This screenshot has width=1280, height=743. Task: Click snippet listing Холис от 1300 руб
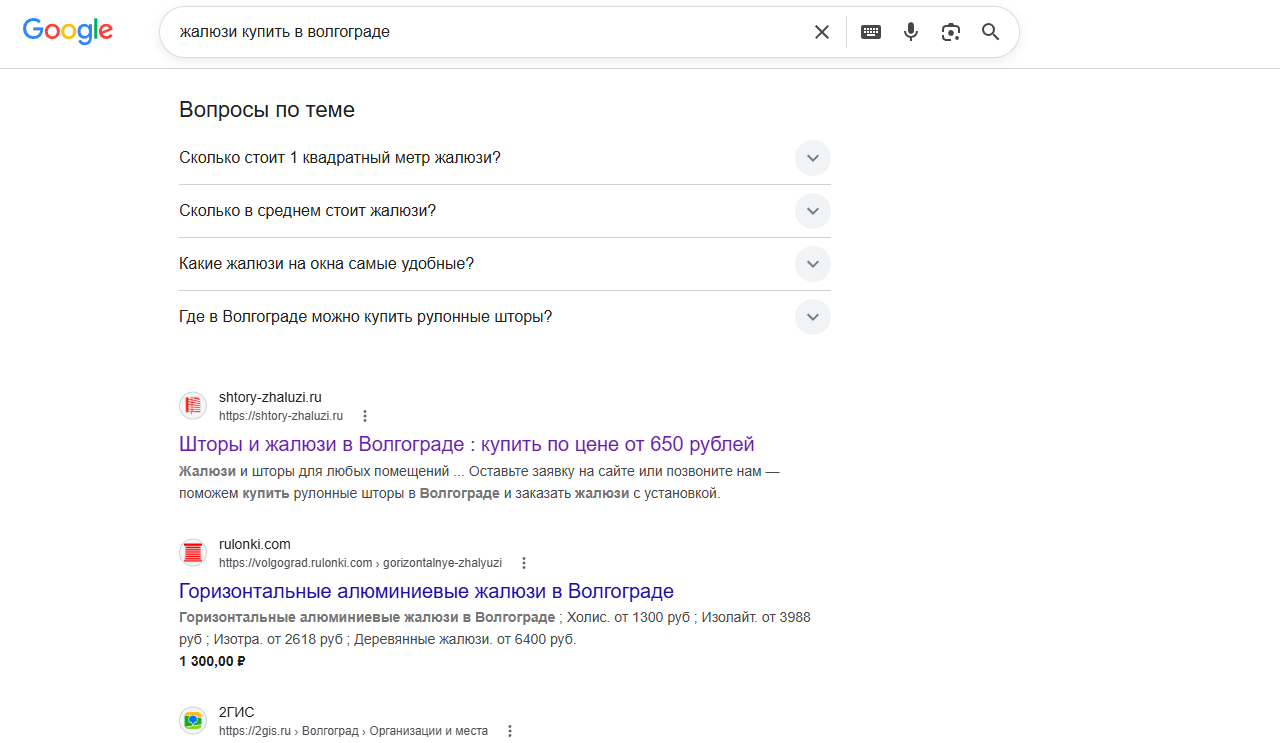pos(495,628)
